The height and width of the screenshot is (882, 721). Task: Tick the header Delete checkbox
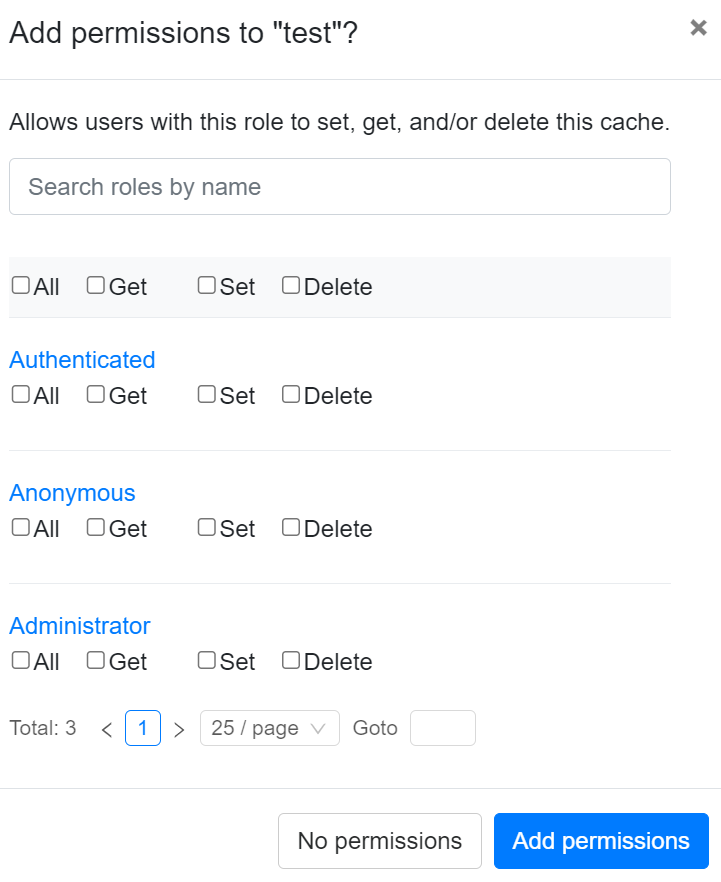[x=291, y=286]
